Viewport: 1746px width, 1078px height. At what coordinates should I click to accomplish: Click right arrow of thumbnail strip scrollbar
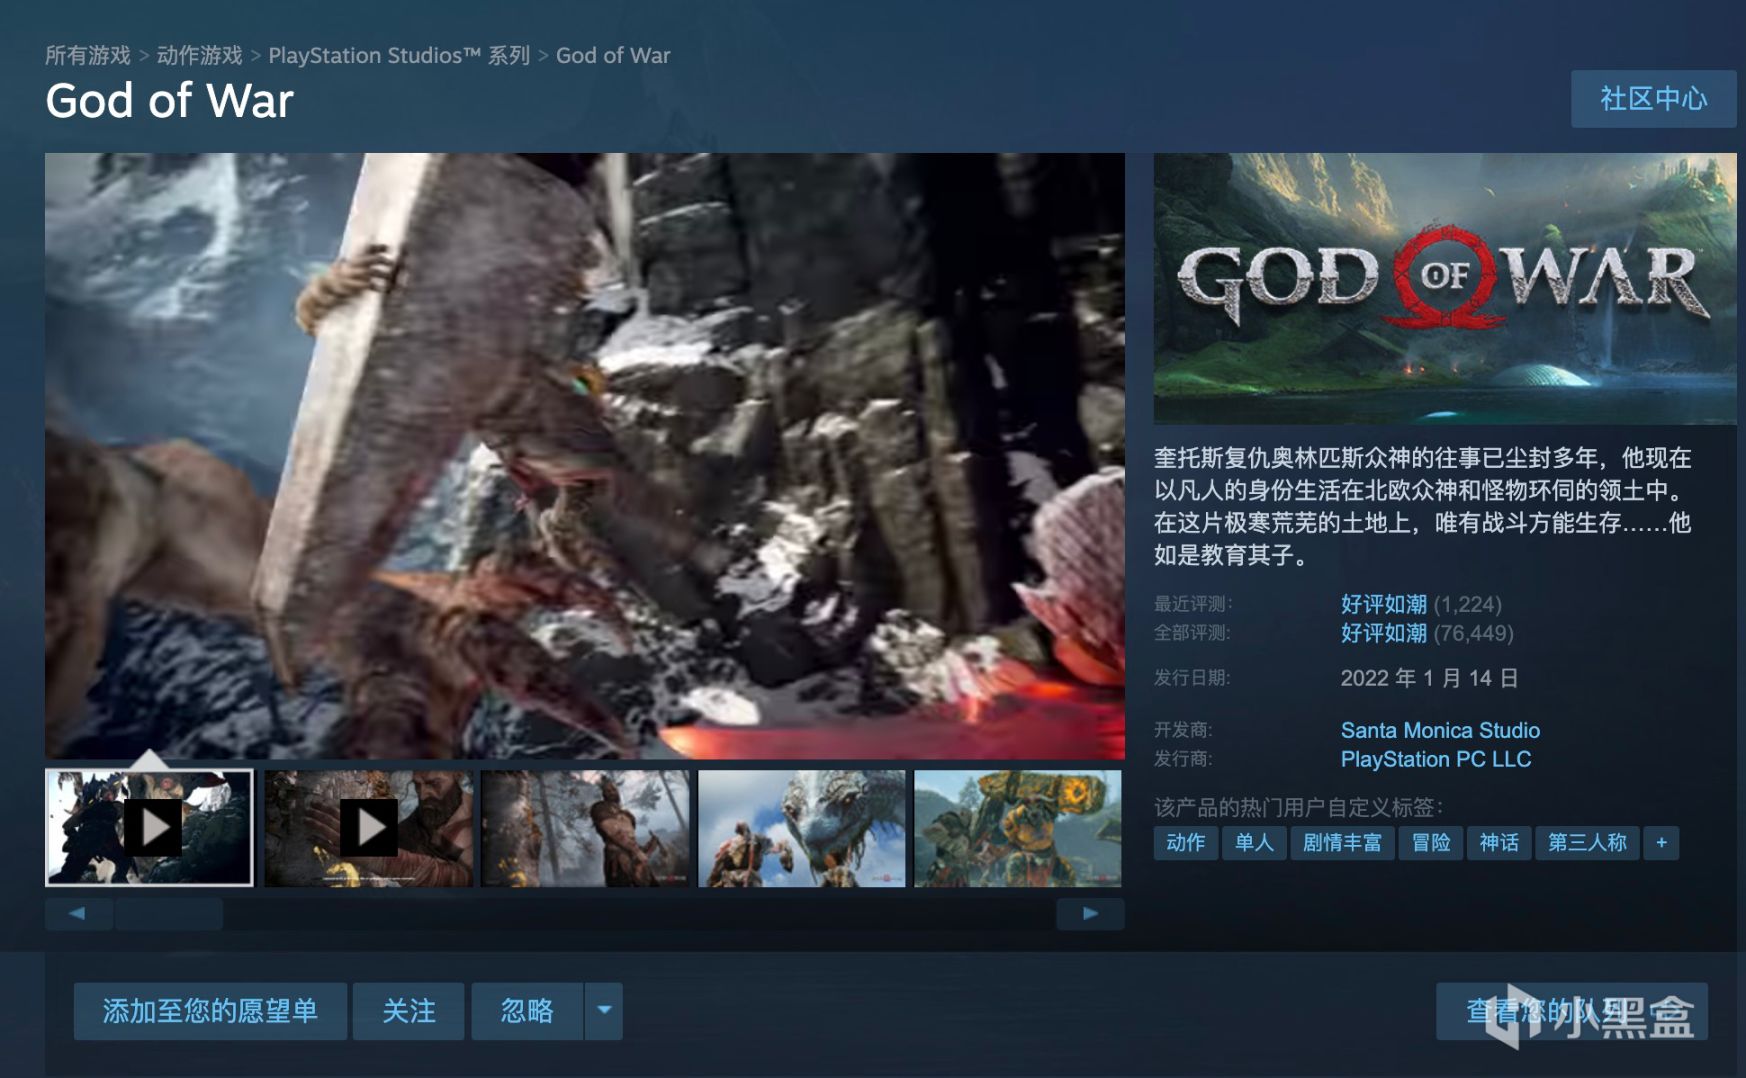coord(1090,913)
